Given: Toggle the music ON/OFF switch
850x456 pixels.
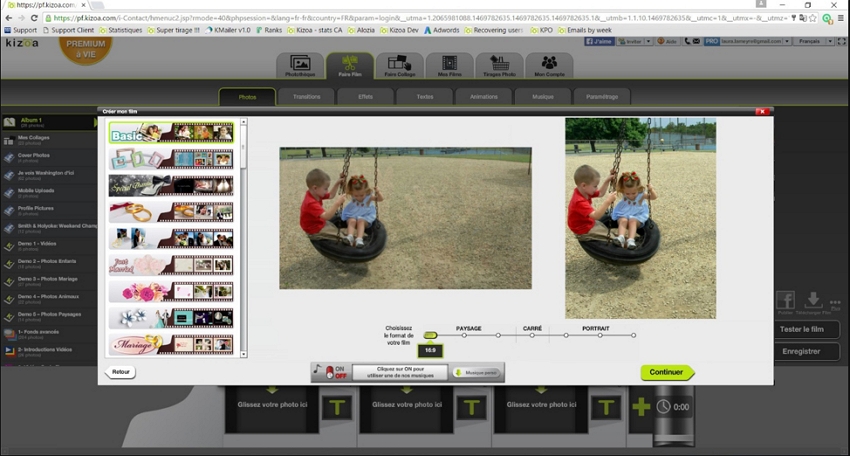Looking at the screenshot, I should [328, 372].
